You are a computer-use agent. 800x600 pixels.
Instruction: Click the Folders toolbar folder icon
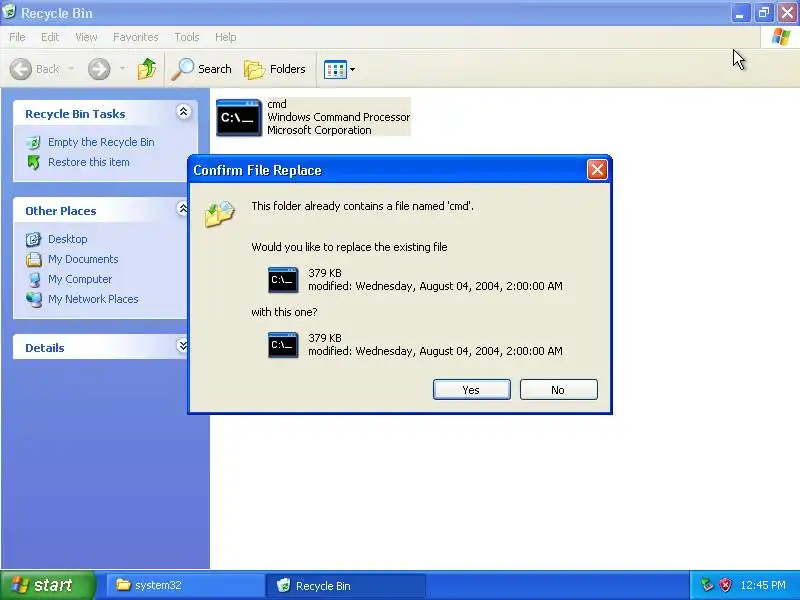[254, 70]
